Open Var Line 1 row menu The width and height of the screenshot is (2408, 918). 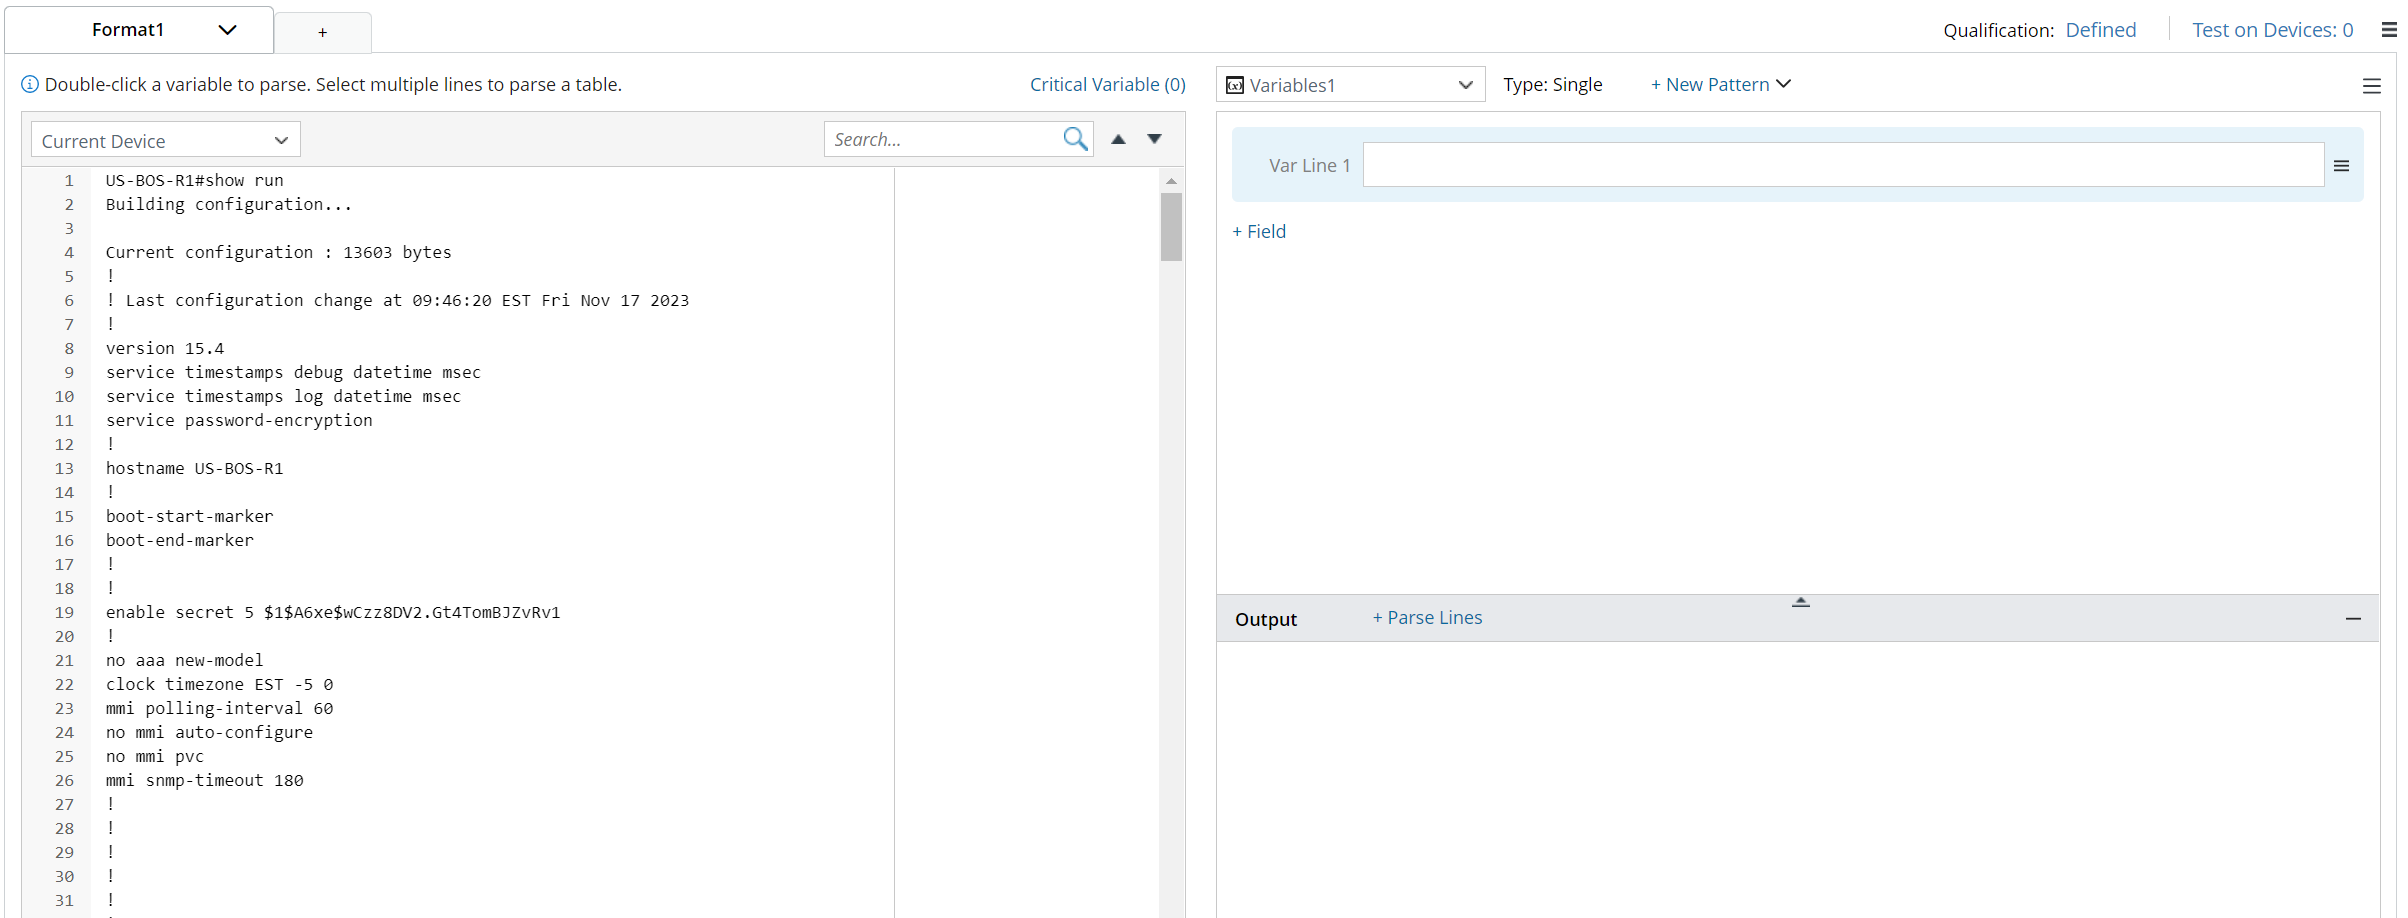click(x=2341, y=166)
